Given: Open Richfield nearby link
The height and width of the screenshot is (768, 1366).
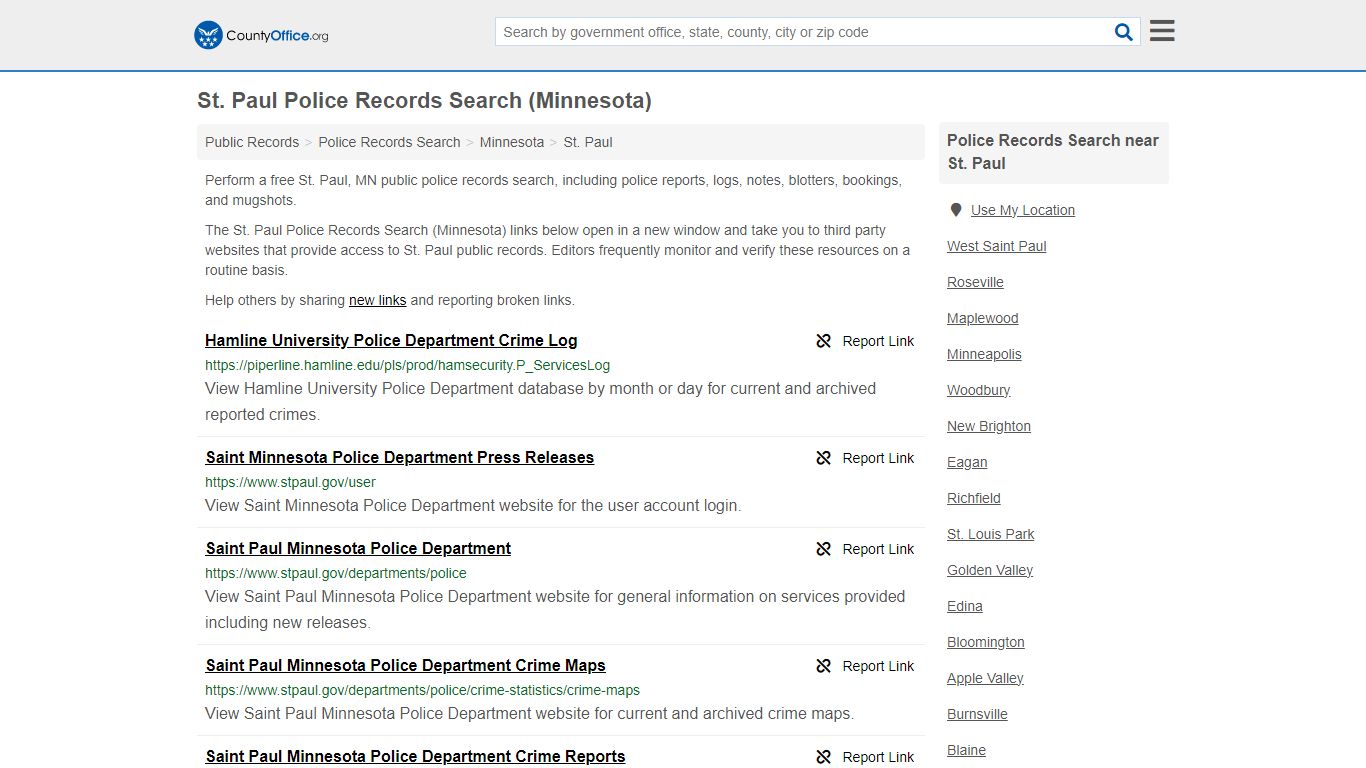Looking at the screenshot, I should click(x=974, y=498).
